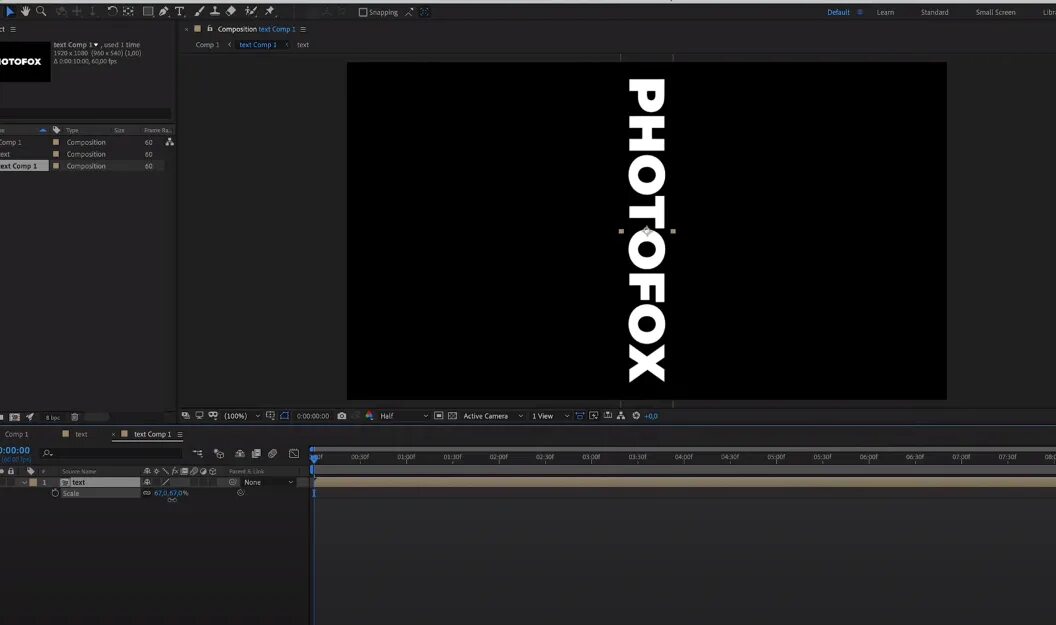The image size is (1056, 625).
Task: Toggle Transparency Grid in the viewer
Action: 453,416
